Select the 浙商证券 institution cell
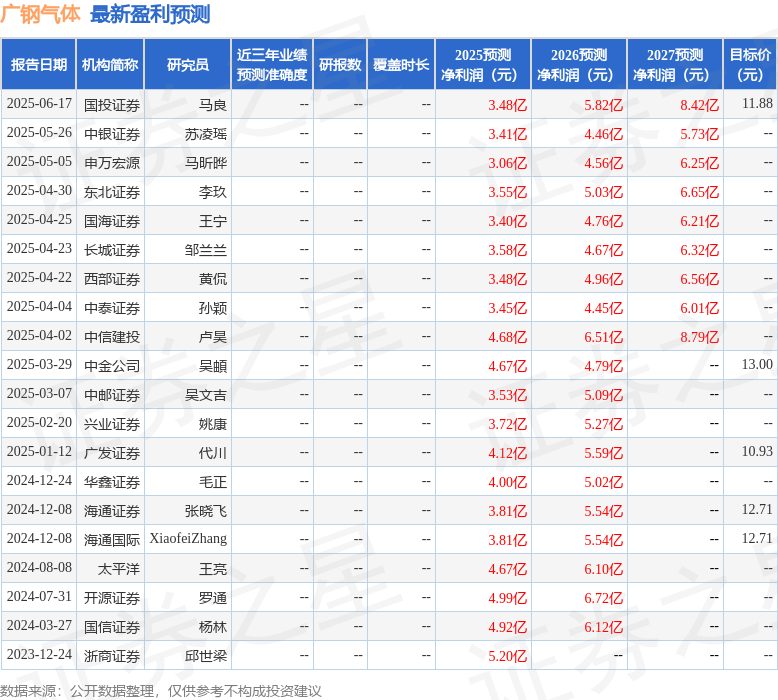Viewport: 778px width, 700px height. (112, 656)
